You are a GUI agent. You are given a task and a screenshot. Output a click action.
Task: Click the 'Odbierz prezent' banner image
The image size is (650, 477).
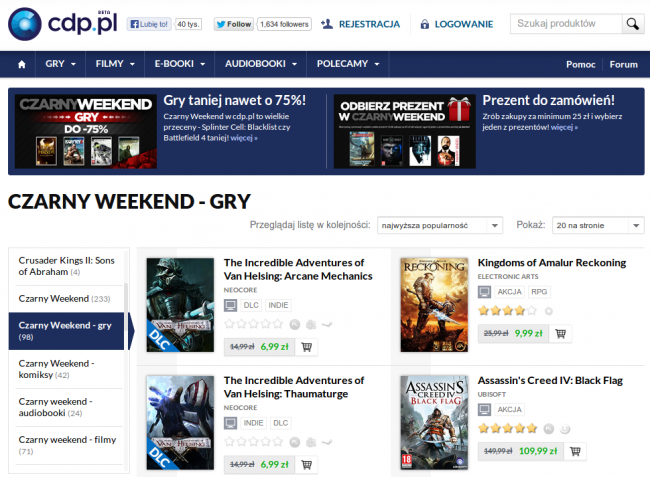(x=405, y=131)
